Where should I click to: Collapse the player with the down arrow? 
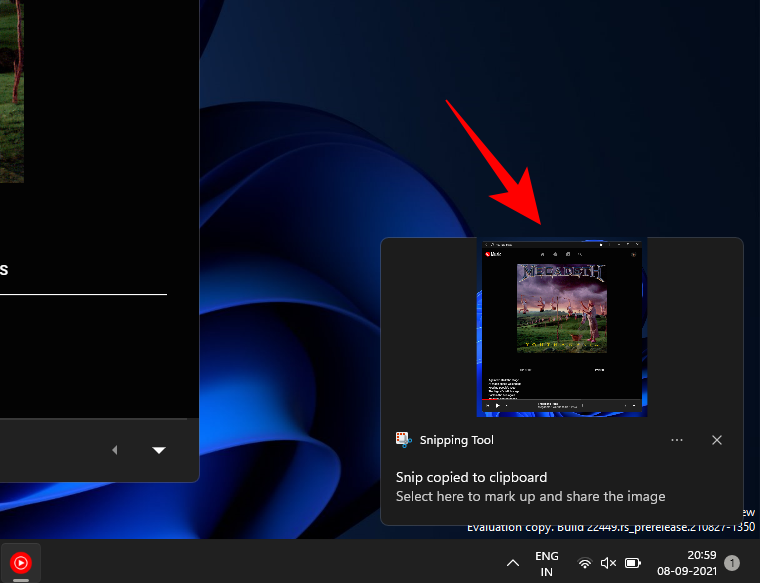158,450
